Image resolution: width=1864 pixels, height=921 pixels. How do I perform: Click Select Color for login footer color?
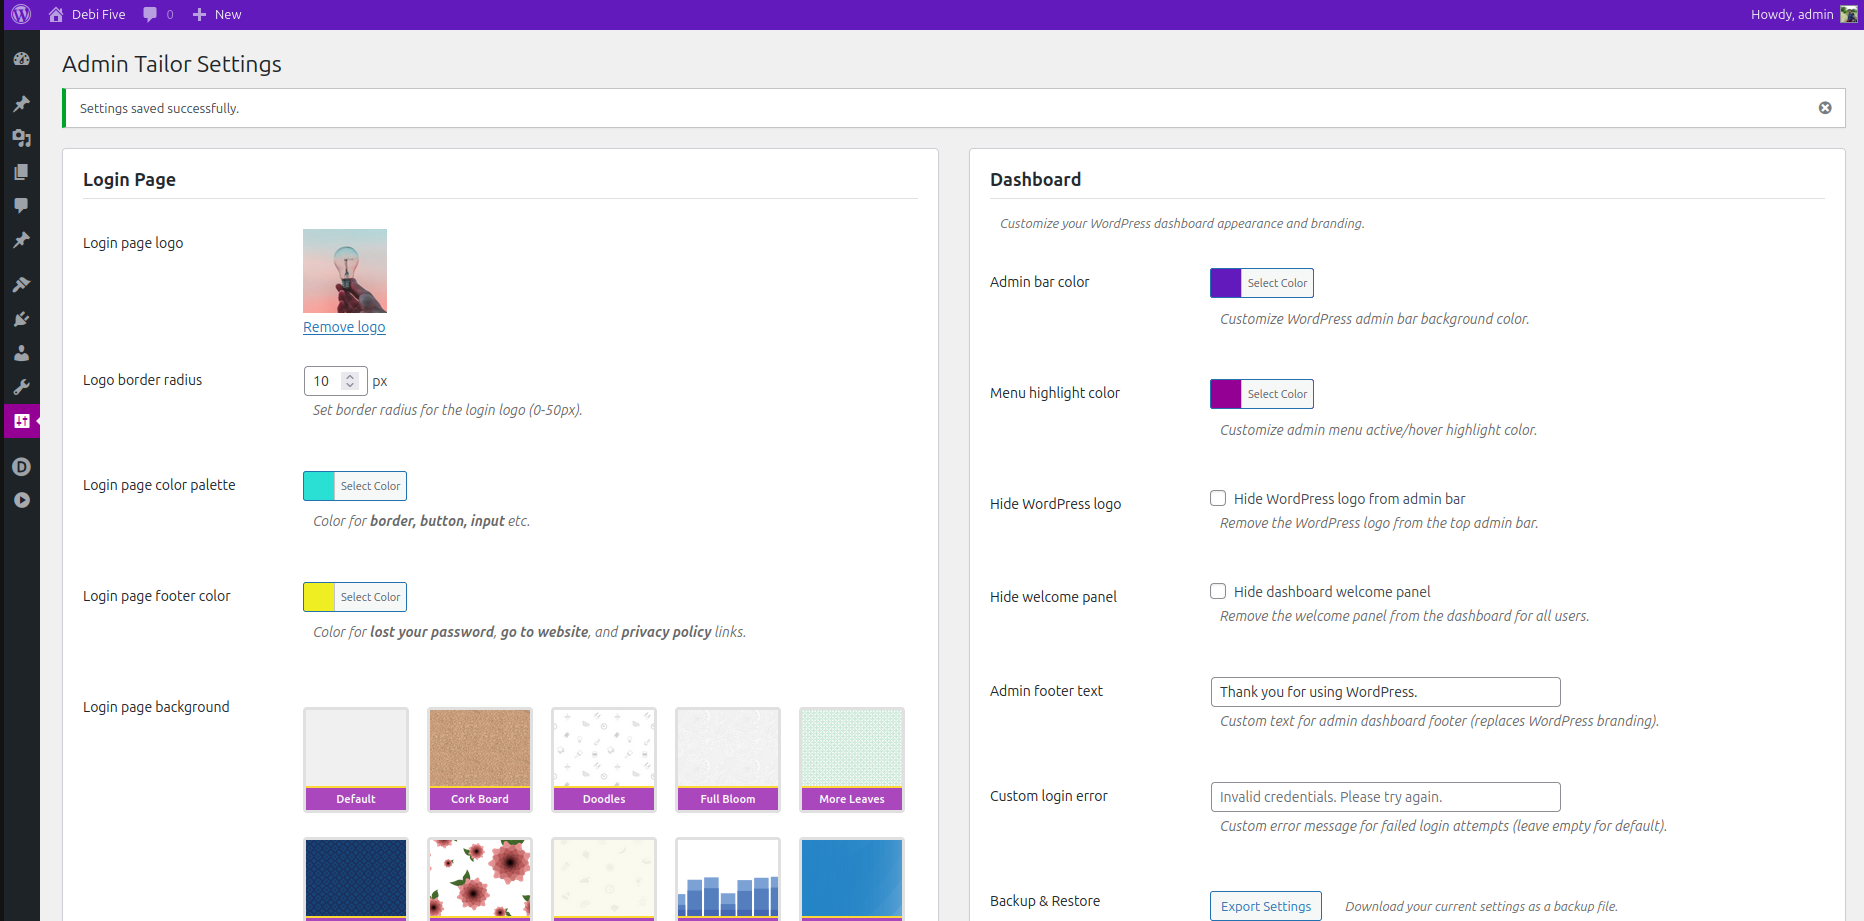click(x=370, y=597)
